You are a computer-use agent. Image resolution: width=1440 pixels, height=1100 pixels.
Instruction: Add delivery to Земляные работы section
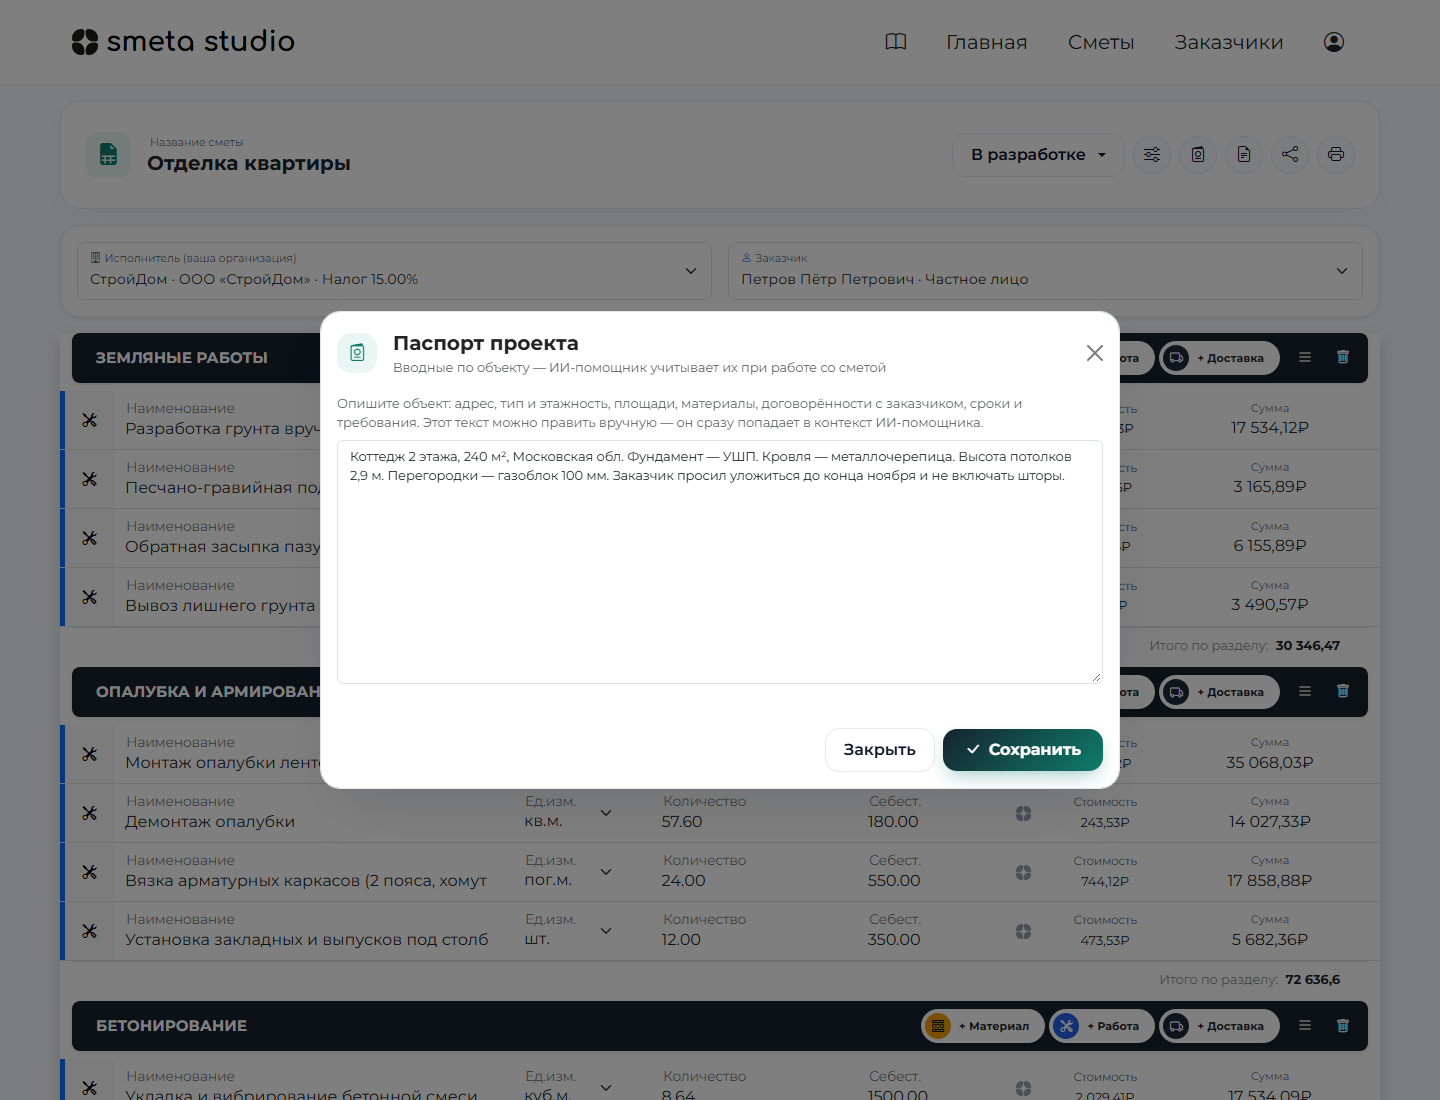[1220, 358]
